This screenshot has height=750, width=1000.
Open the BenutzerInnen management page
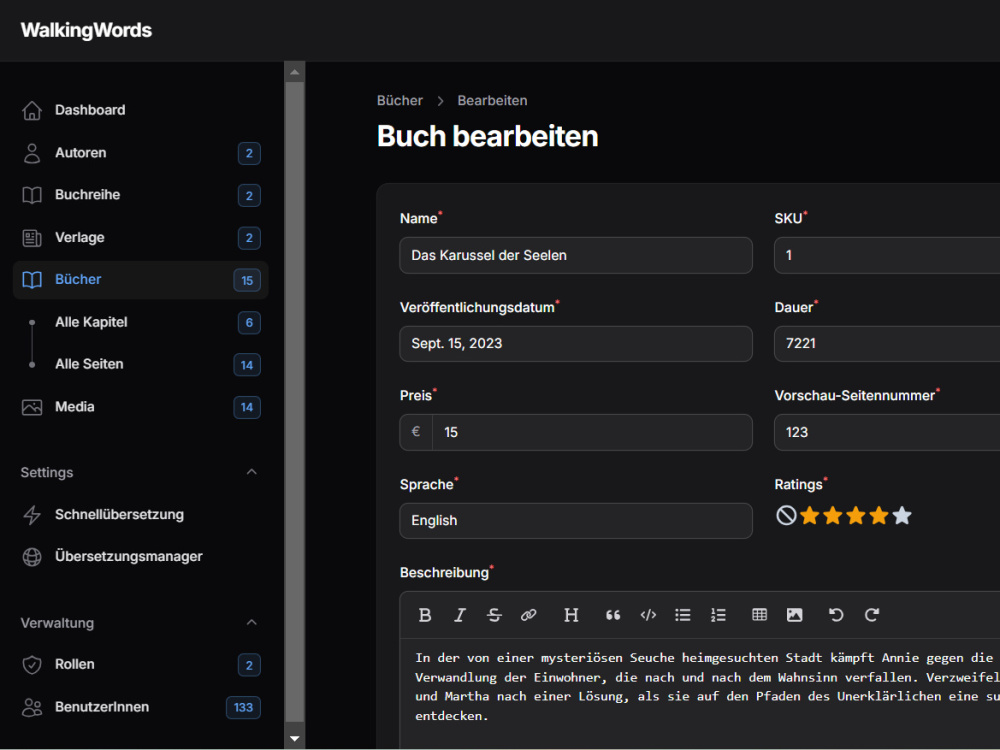140,707
